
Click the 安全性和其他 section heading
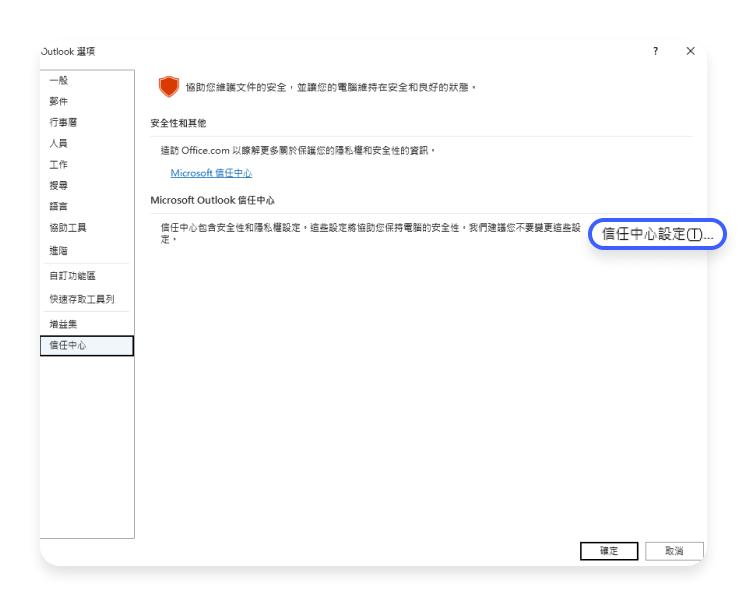[x=178, y=123]
